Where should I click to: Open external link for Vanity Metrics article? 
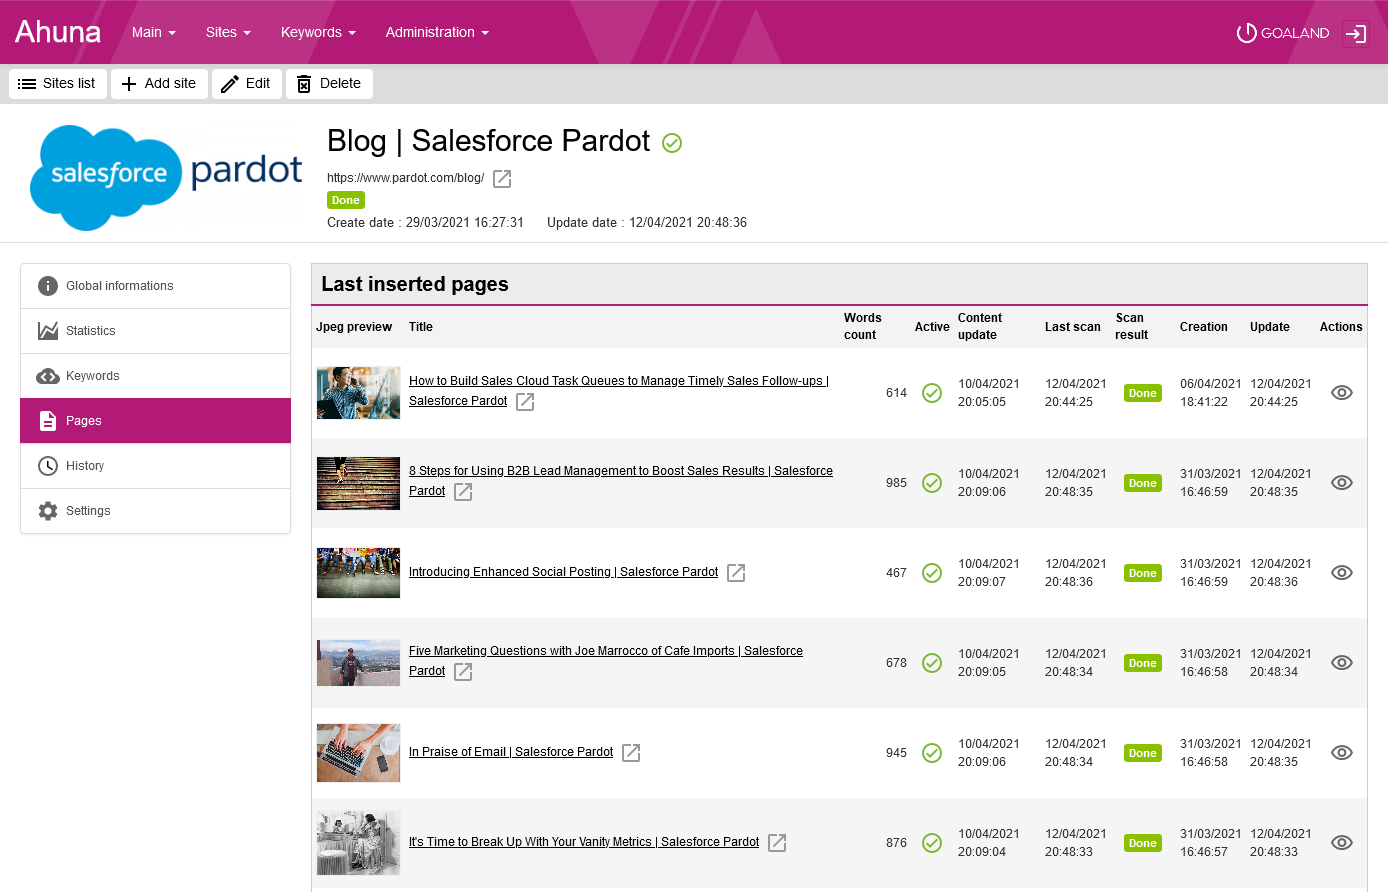[777, 843]
